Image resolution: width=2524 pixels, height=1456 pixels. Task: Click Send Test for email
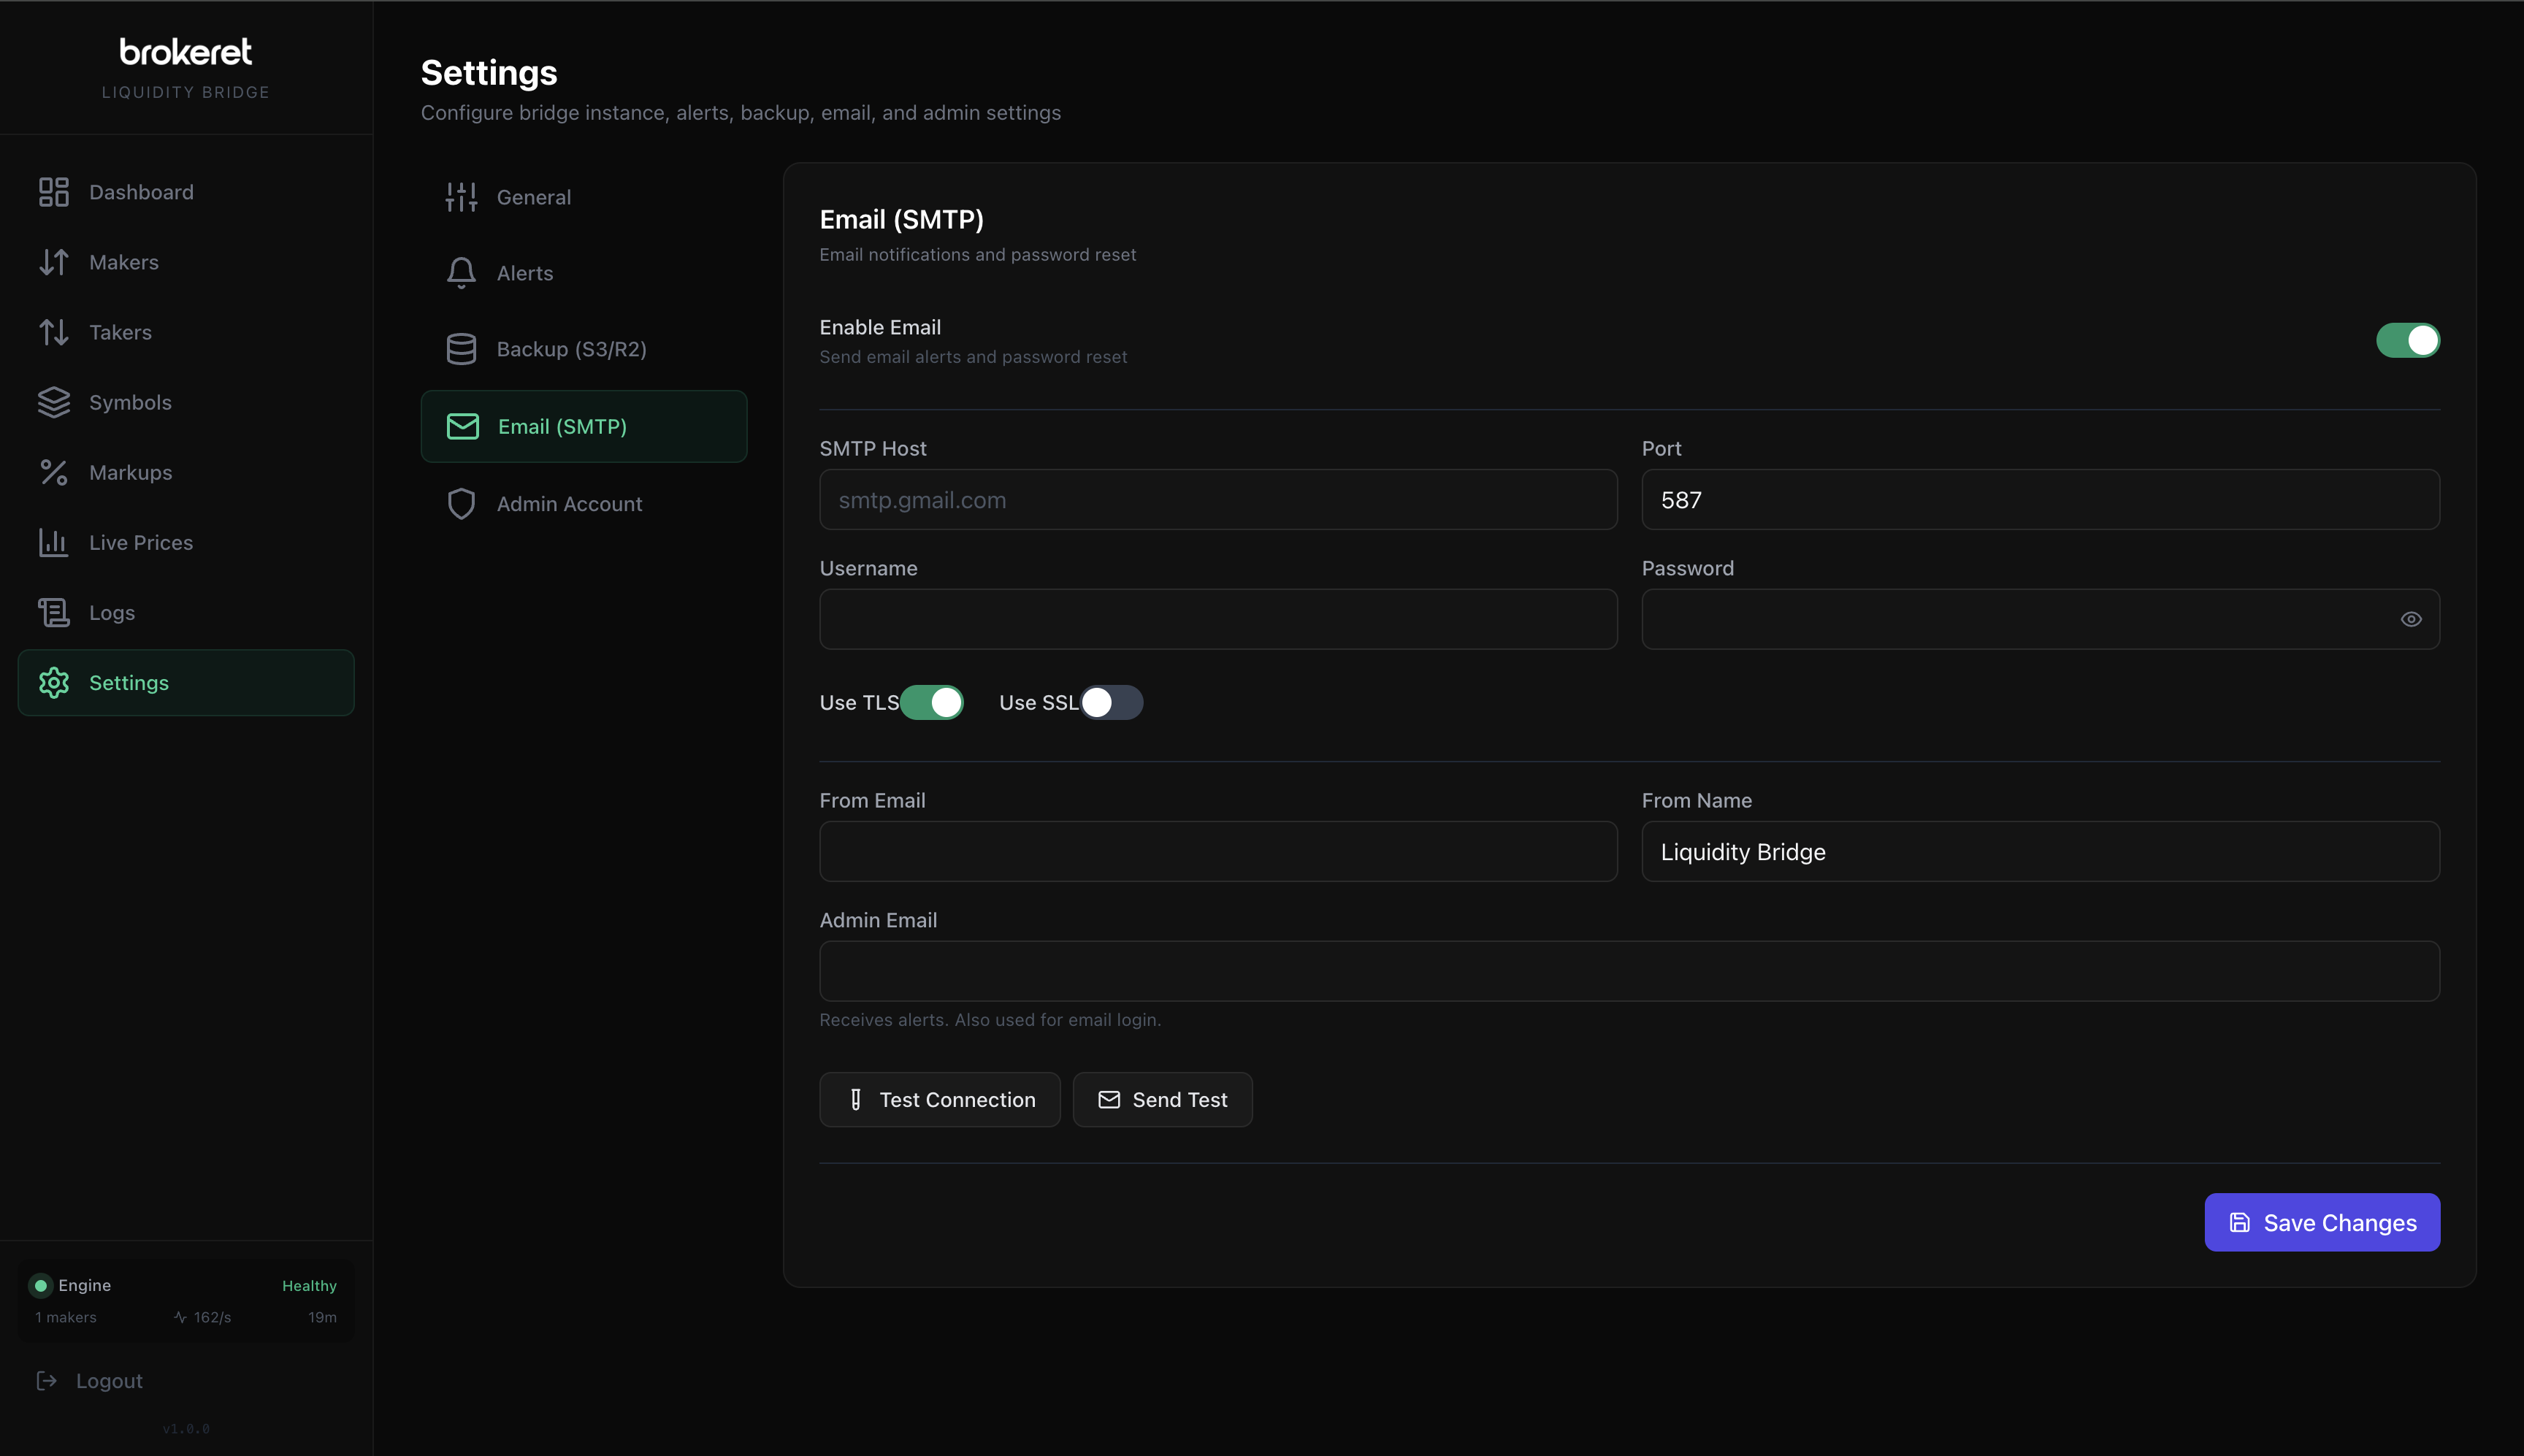point(1161,1099)
